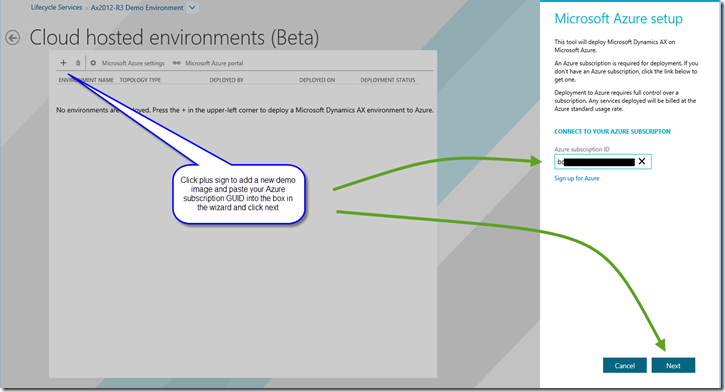Click the trash delete icon in toolbar
The height and width of the screenshot is (392, 725).
tap(78, 63)
